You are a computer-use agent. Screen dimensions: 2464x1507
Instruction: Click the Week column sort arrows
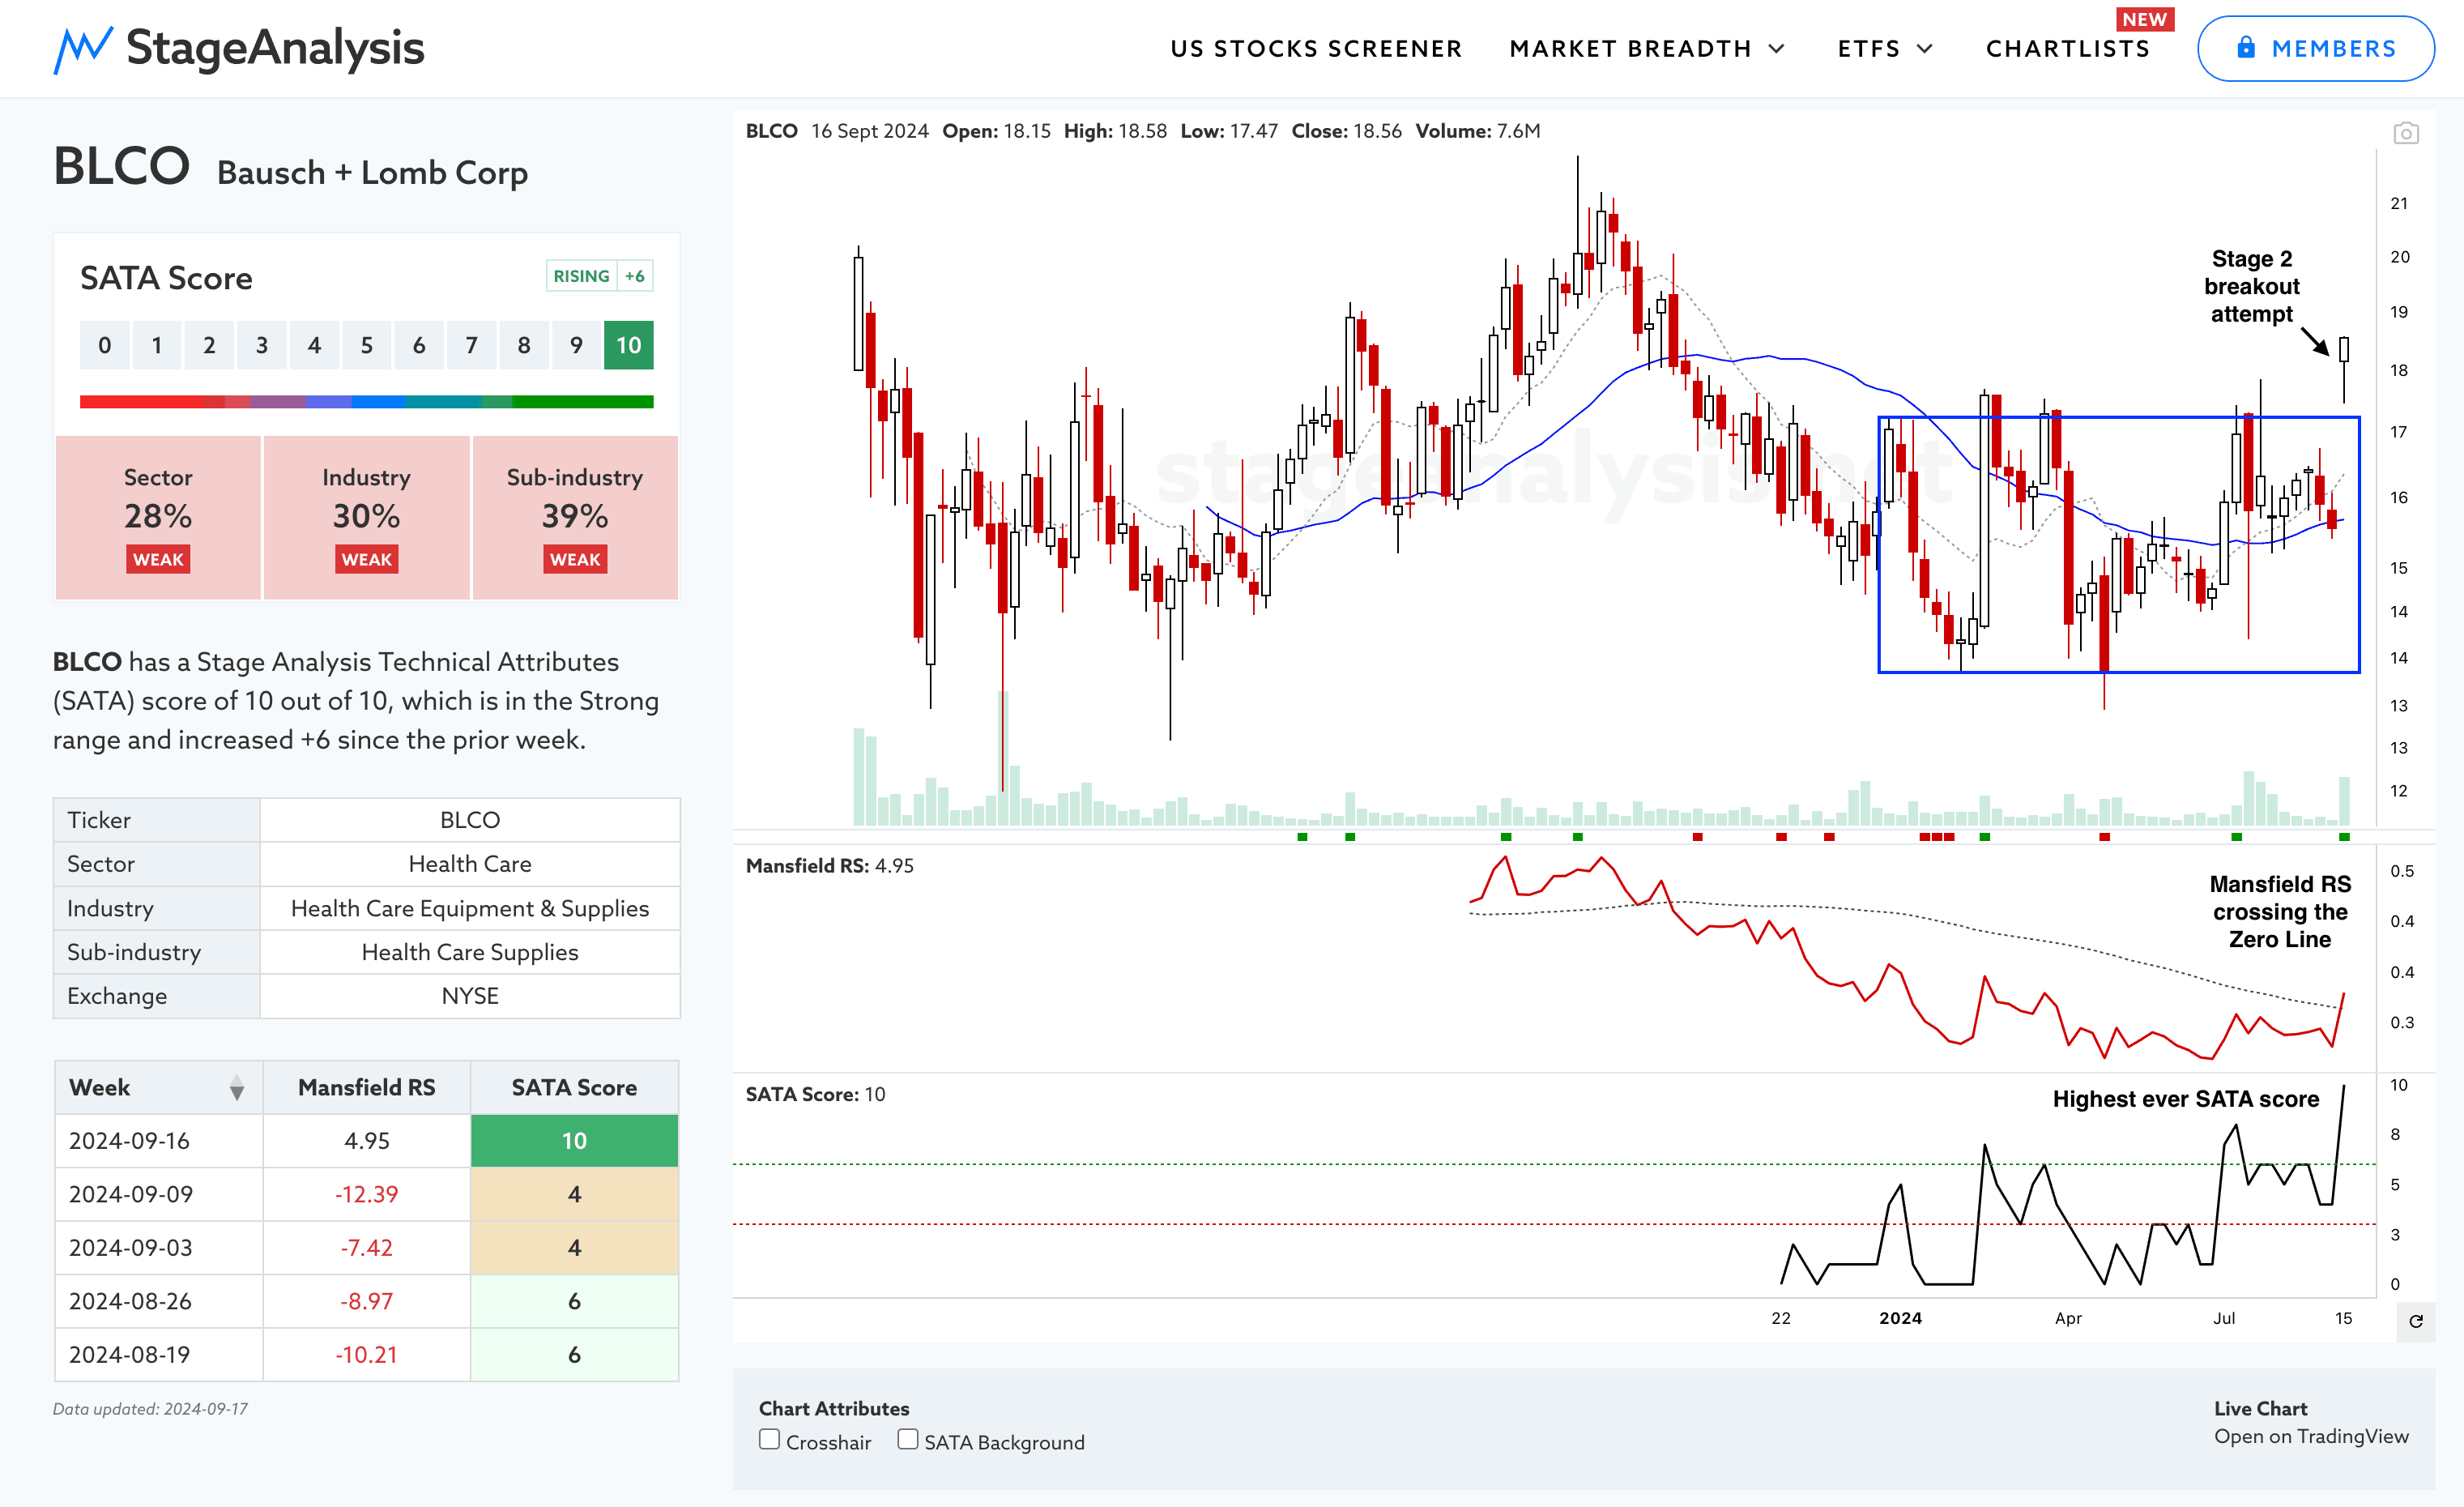point(236,1088)
